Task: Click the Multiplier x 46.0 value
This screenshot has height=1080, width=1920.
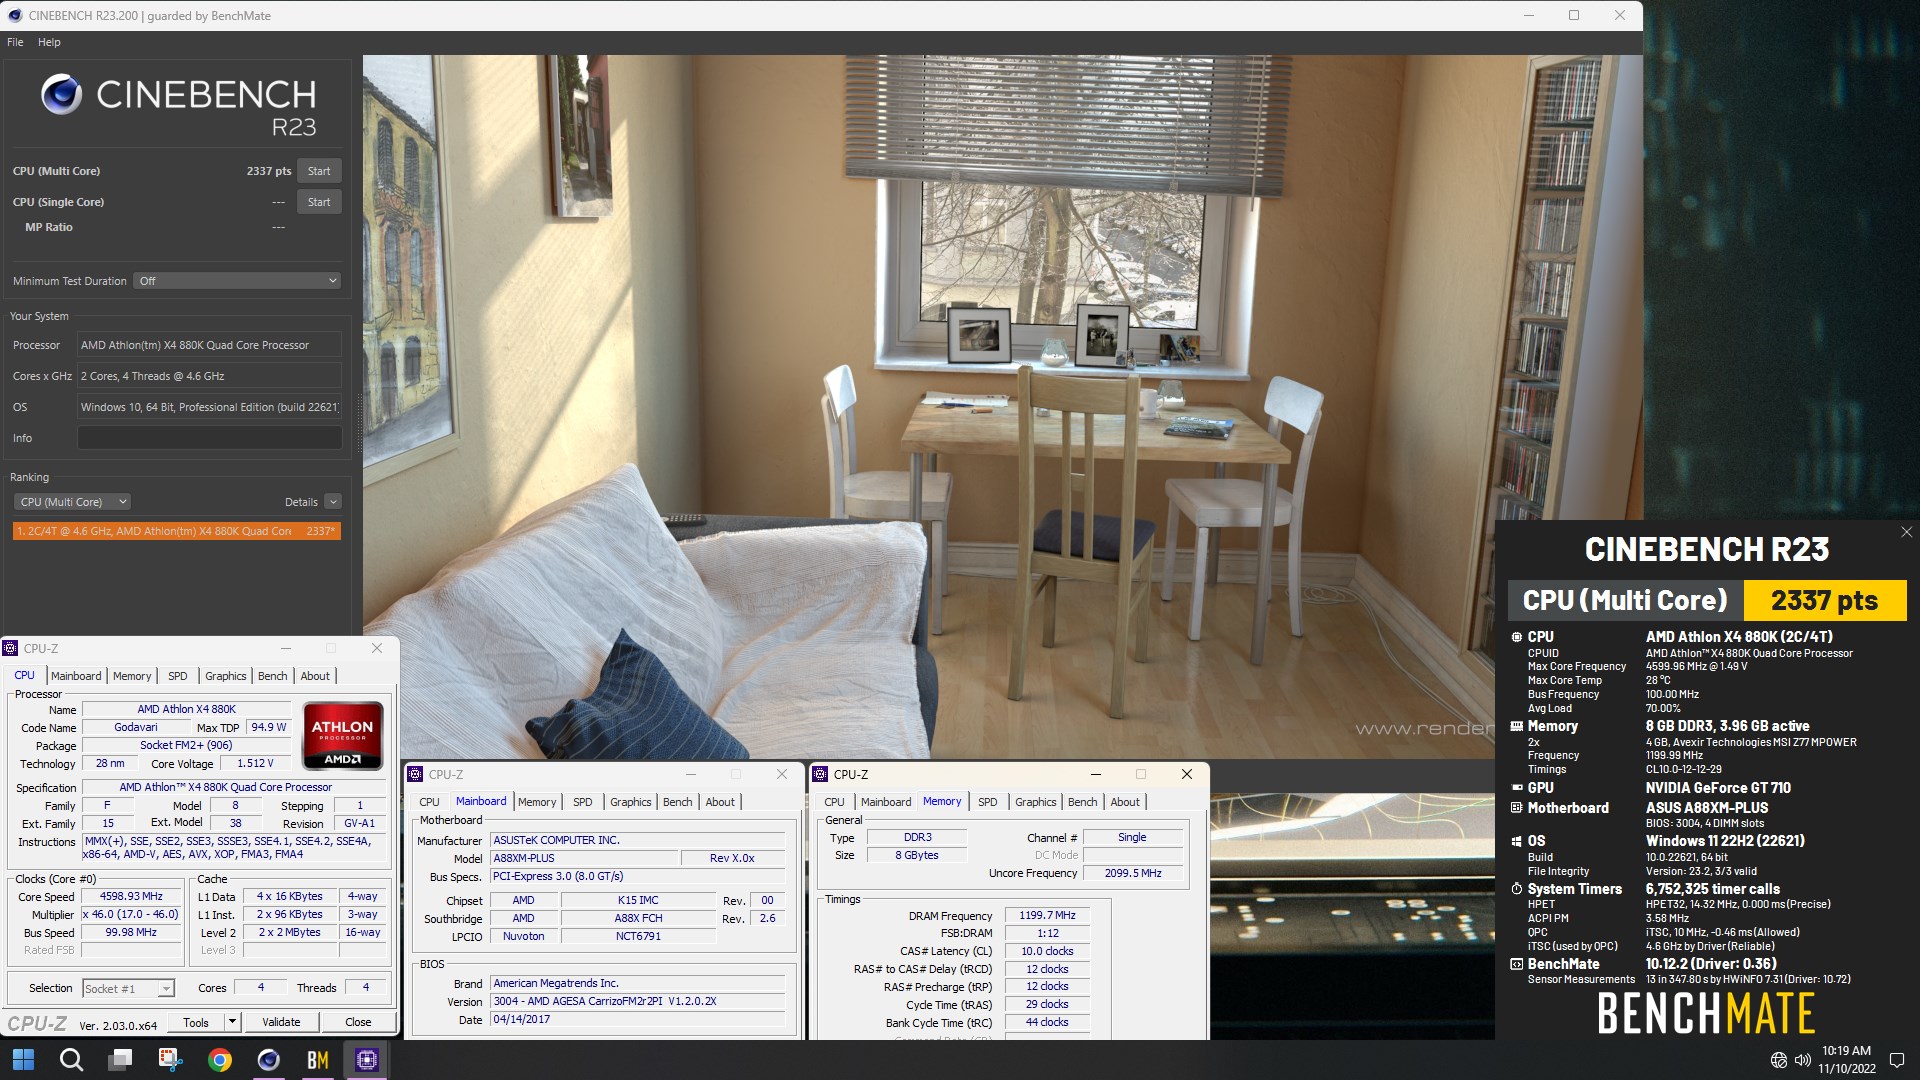Action: (x=131, y=915)
